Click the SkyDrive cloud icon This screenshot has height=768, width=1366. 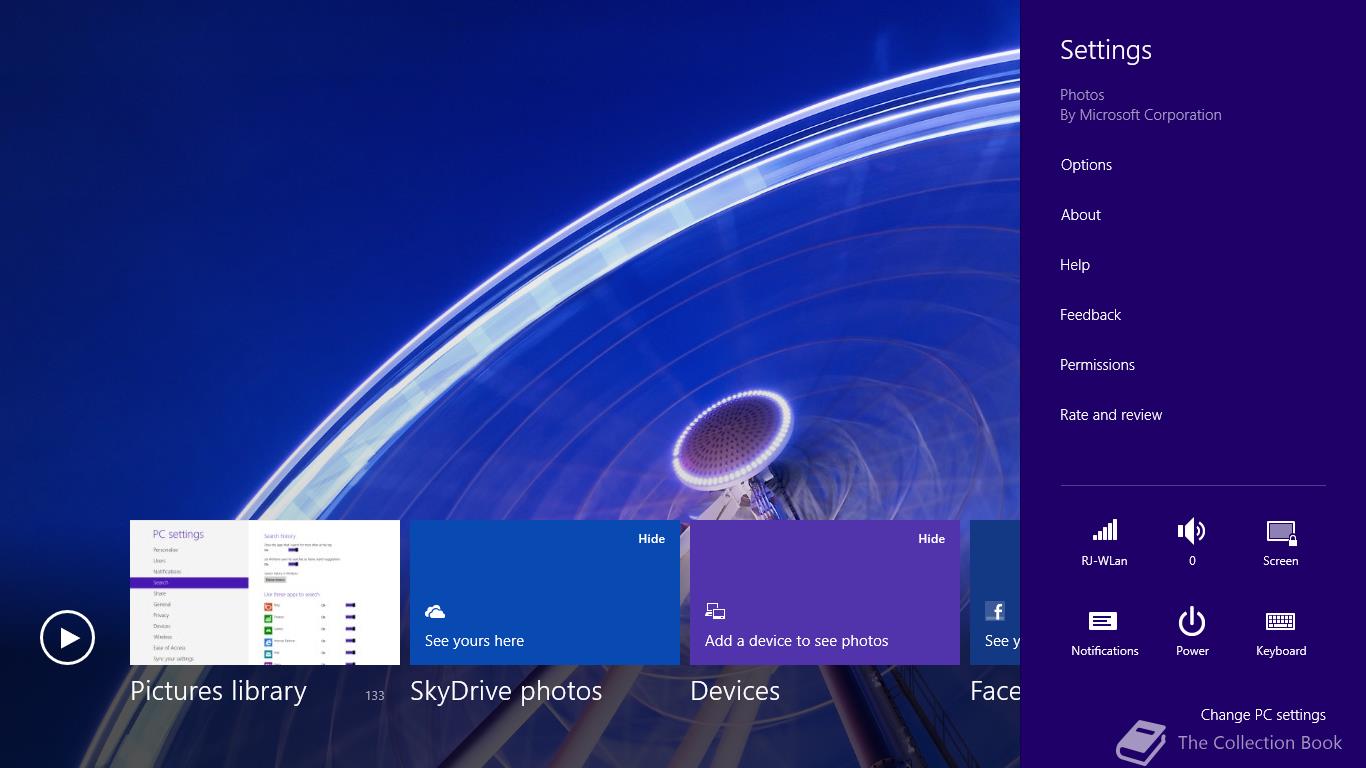click(435, 611)
